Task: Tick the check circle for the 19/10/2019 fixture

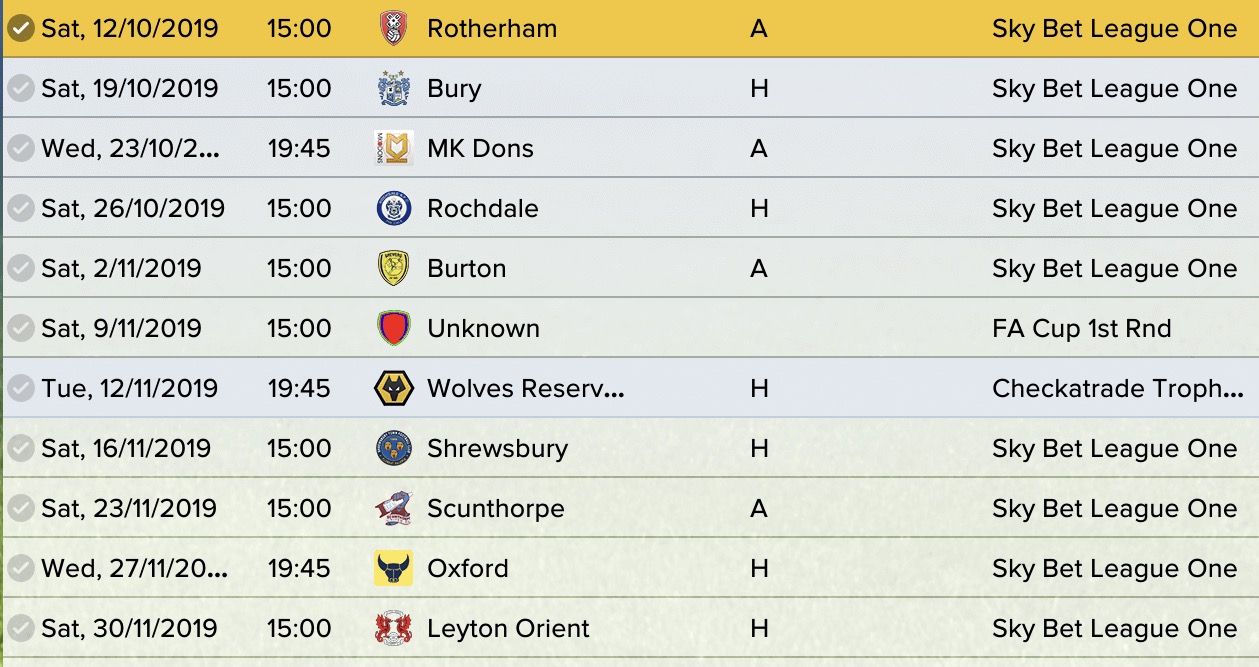Action: click(x=20, y=88)
